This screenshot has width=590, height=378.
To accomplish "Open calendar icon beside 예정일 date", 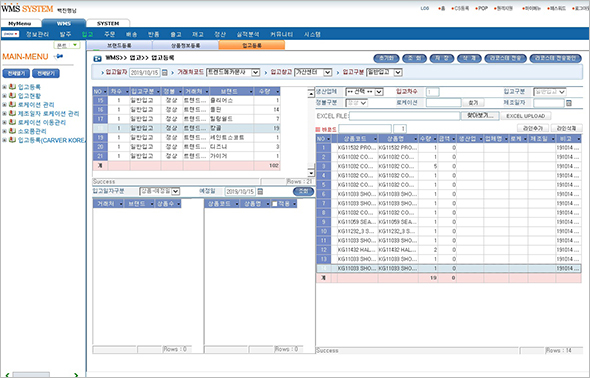I will 260,191.
